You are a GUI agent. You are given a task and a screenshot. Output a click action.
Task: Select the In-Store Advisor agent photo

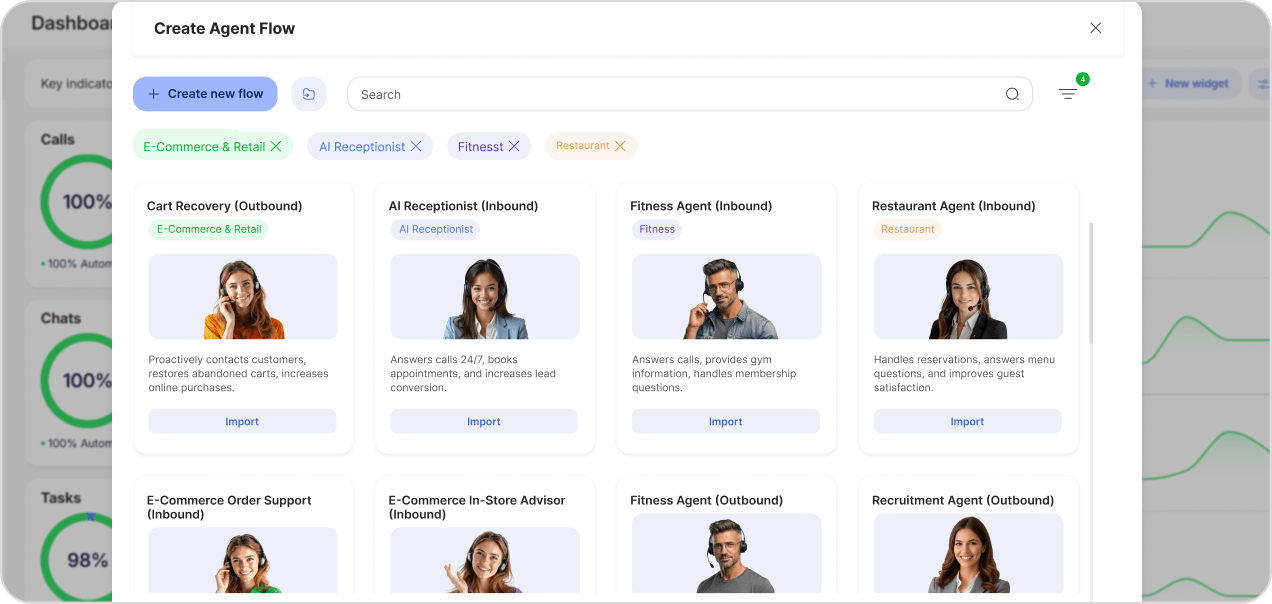[485, 560]
